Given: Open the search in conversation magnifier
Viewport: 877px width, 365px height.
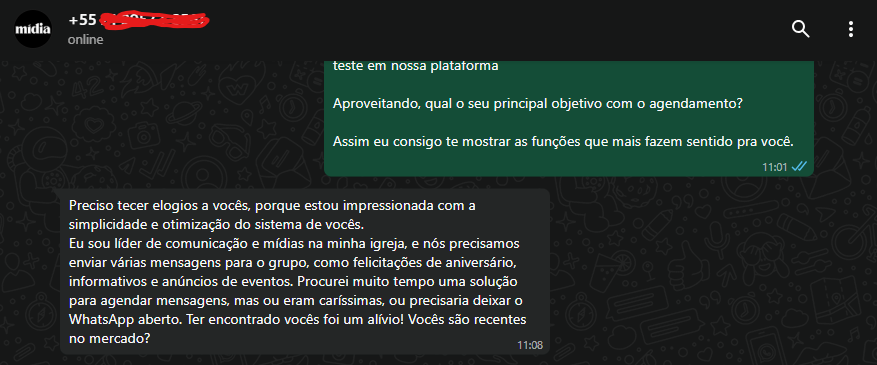Looking at the screenshot, I should coord(800,29).
